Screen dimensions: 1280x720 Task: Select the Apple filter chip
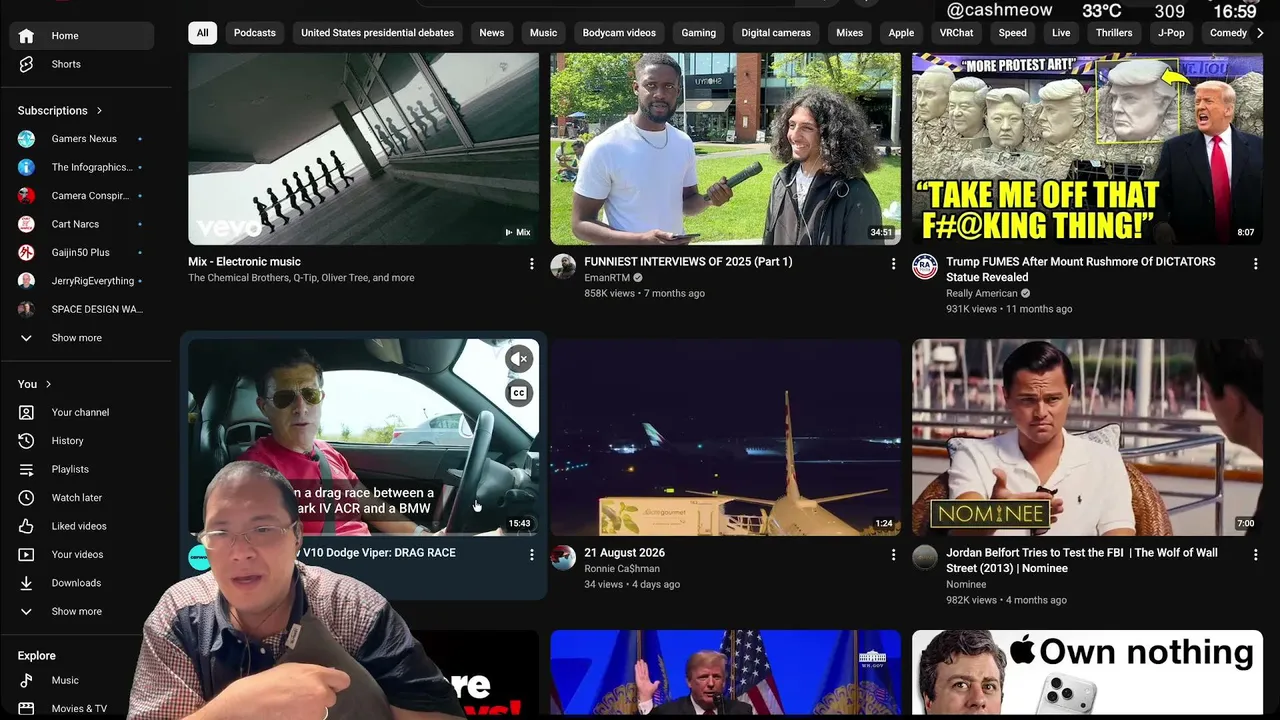coord(901,33)
